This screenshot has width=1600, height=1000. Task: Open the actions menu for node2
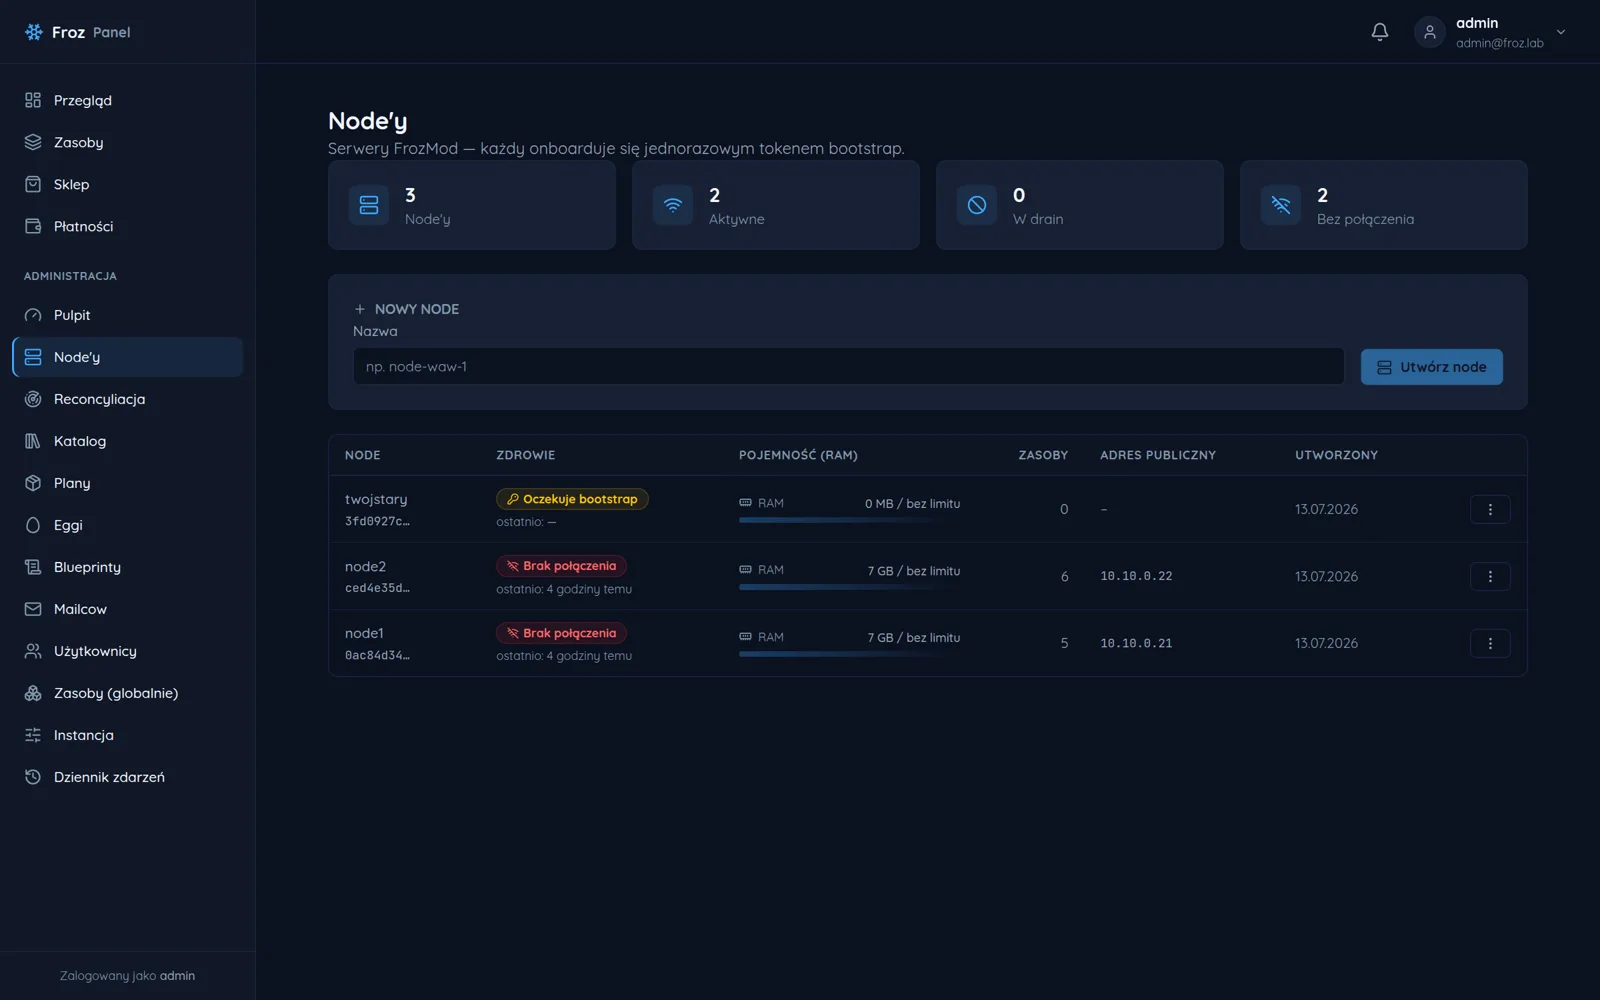click(1490, 576)
